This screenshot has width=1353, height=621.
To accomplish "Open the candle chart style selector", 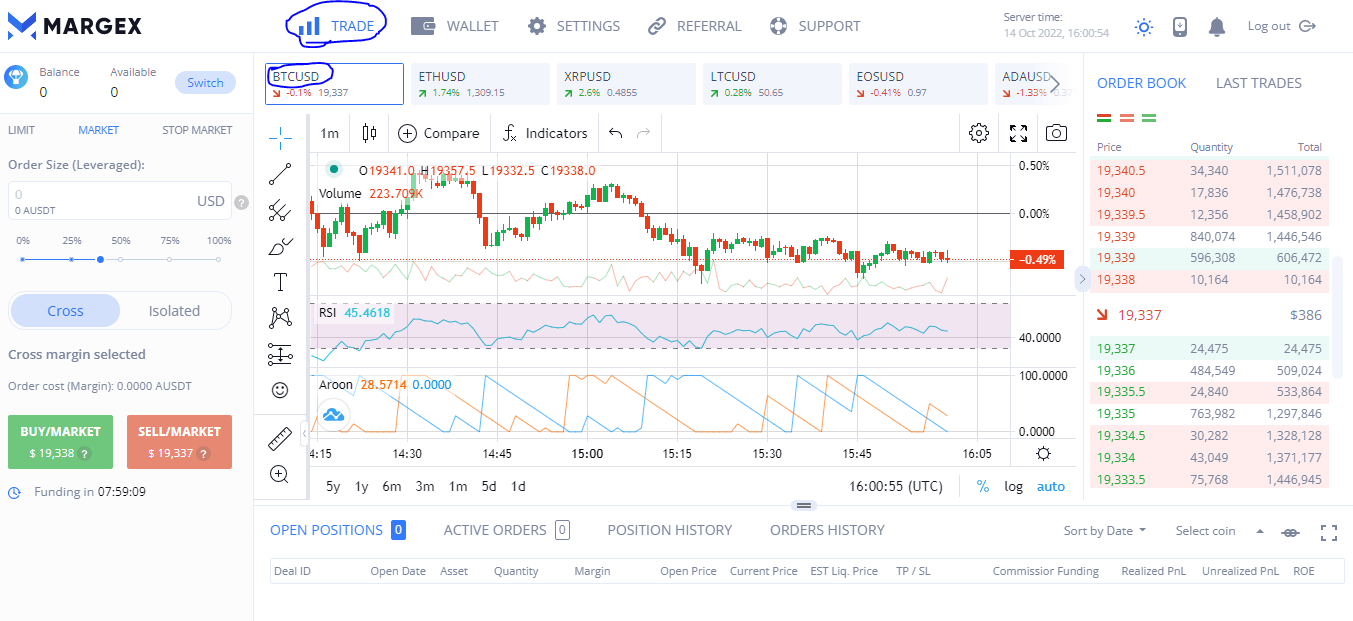I will click(x=370, y=133).
